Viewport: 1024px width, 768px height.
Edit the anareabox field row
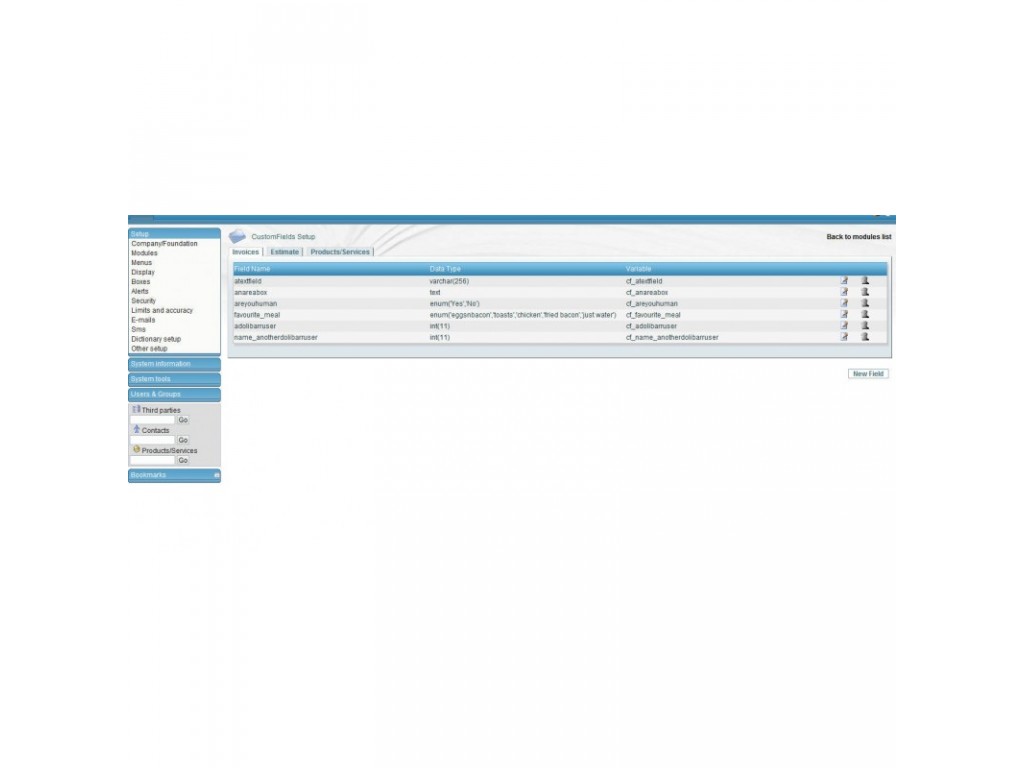click(844, 292)
